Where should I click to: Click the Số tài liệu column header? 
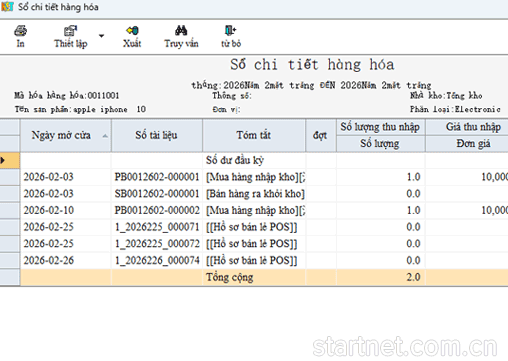point(157,135)
